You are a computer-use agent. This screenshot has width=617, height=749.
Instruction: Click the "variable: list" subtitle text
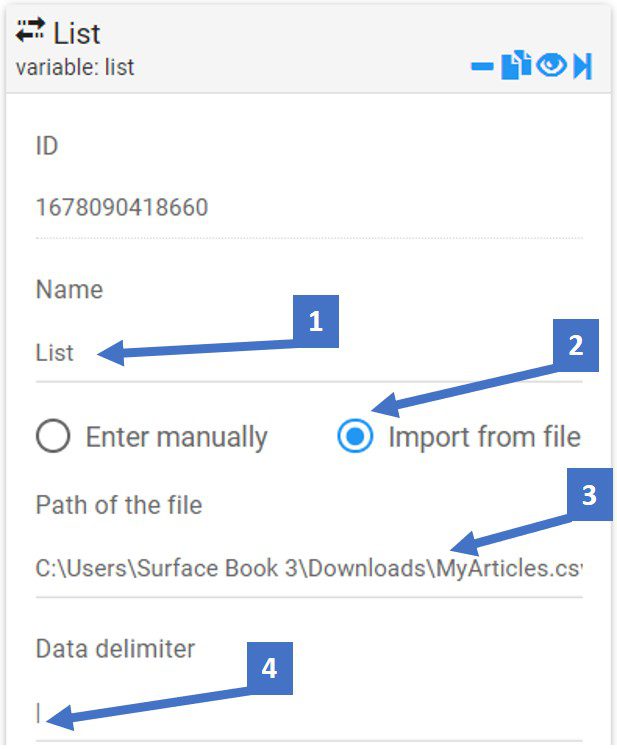click(75, 67)
